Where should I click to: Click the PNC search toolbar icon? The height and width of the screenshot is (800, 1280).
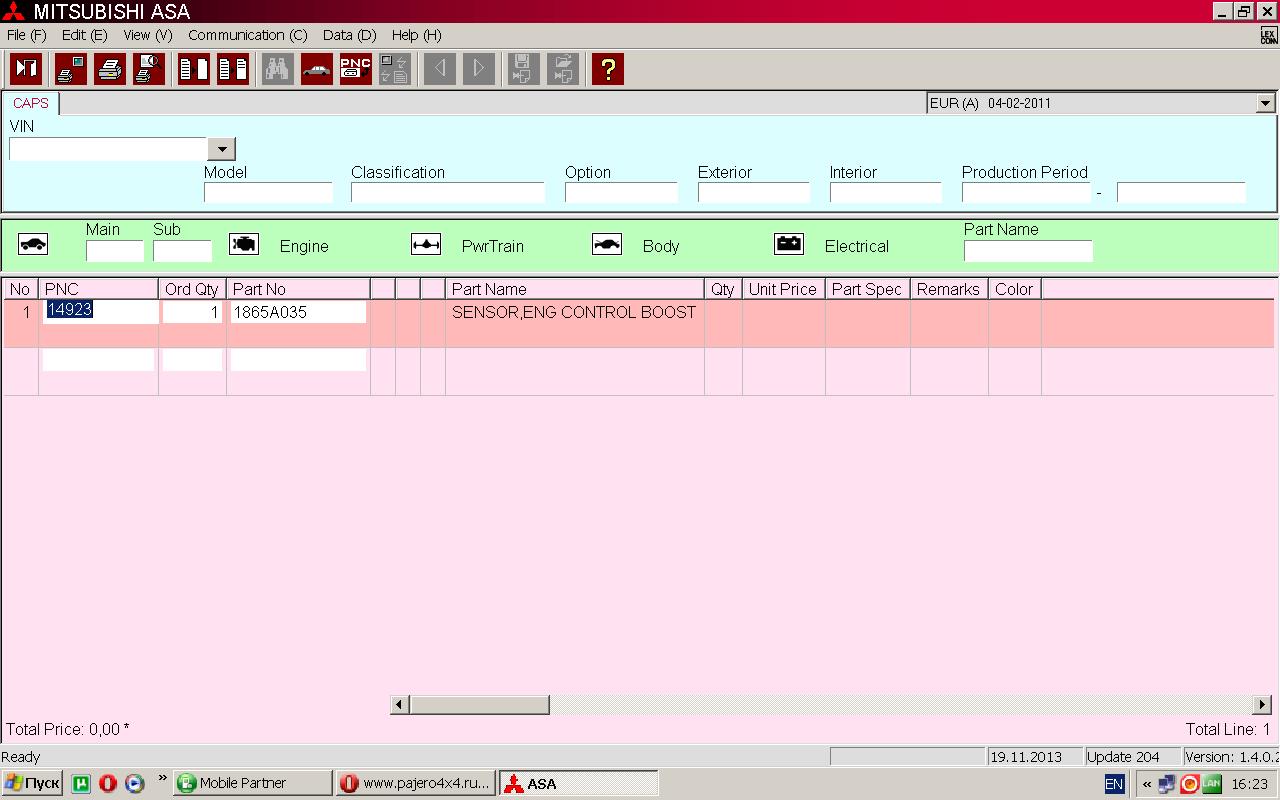point(356,69)
